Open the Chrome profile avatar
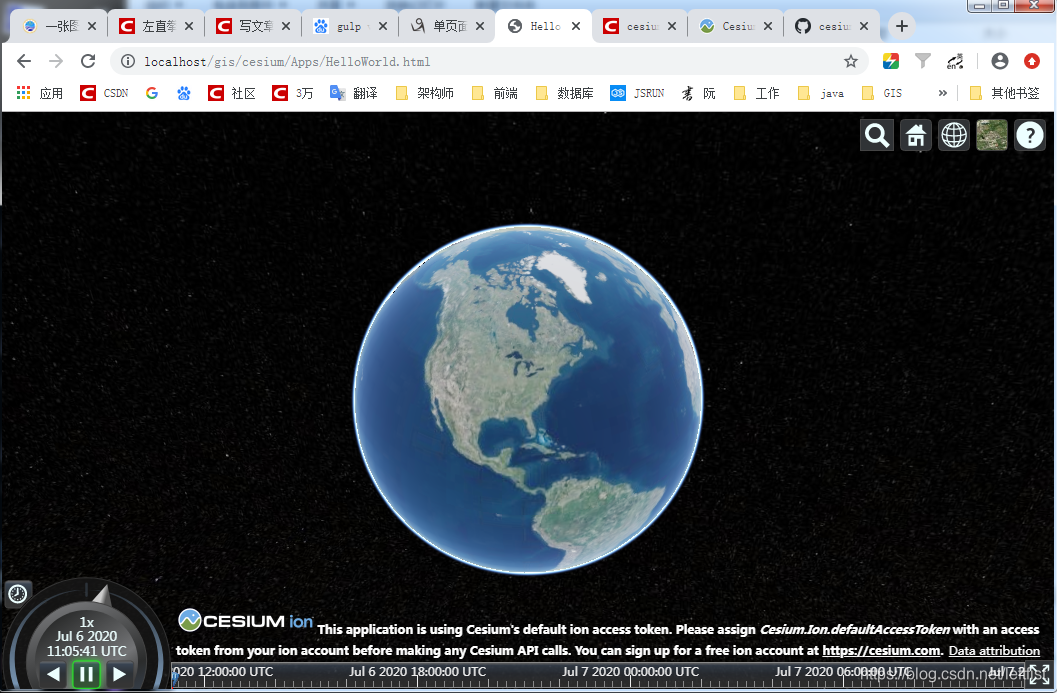The width and height of the screenshot is (1057, 693). tap(1000, 61)
